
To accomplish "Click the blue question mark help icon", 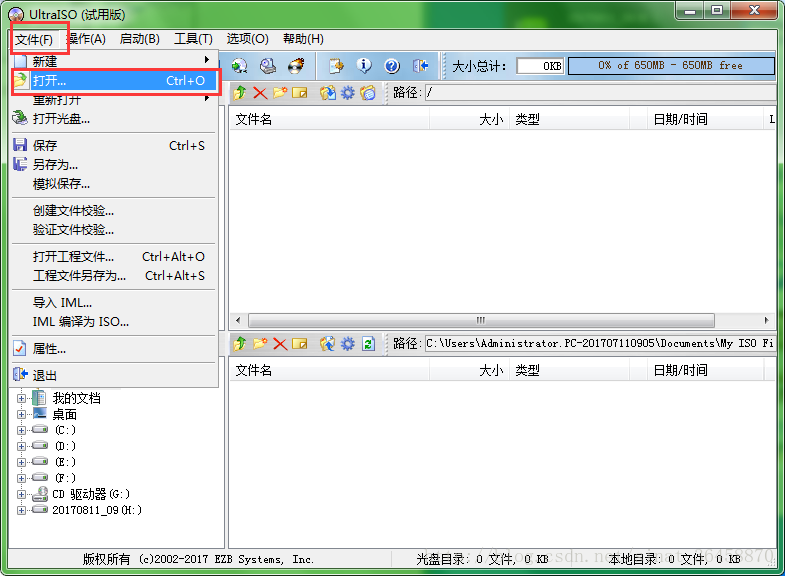I will [392, 66].
